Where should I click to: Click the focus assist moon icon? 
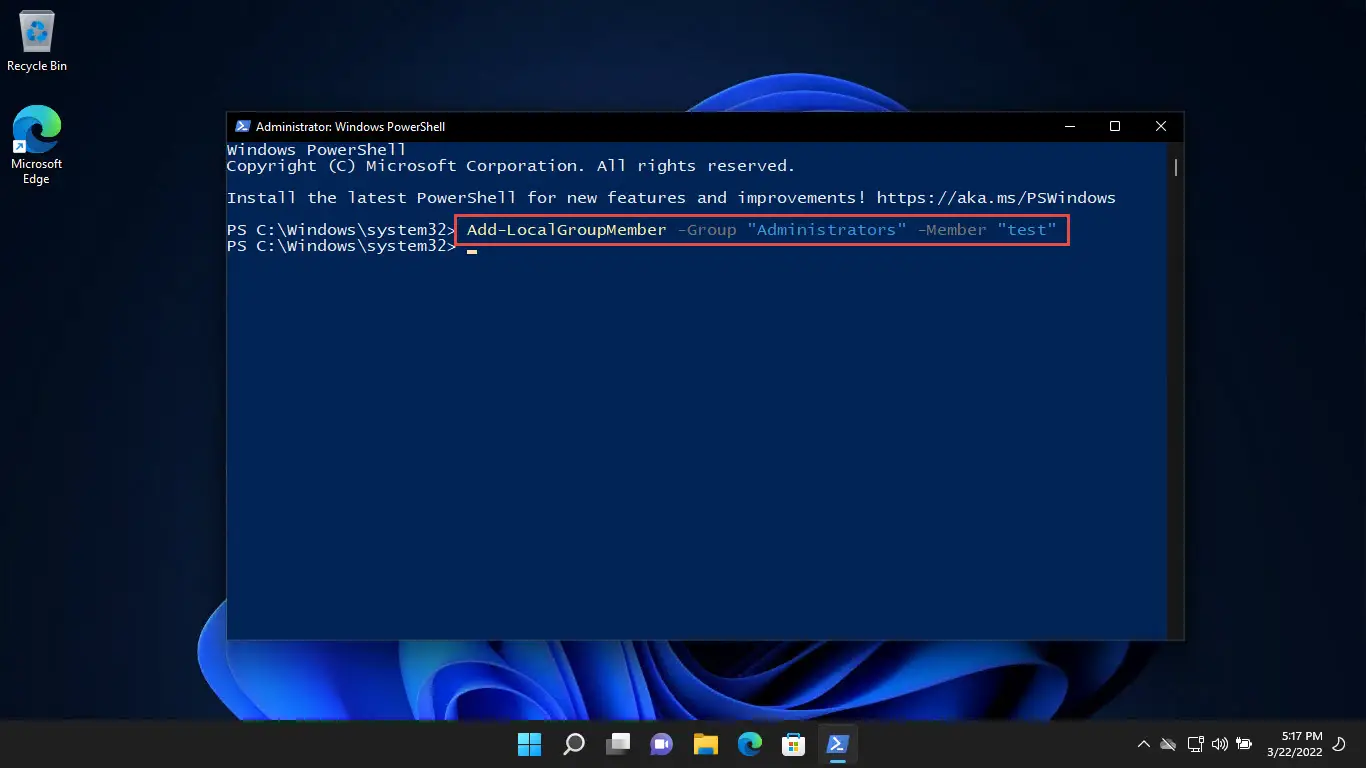tap(1339, 744)
